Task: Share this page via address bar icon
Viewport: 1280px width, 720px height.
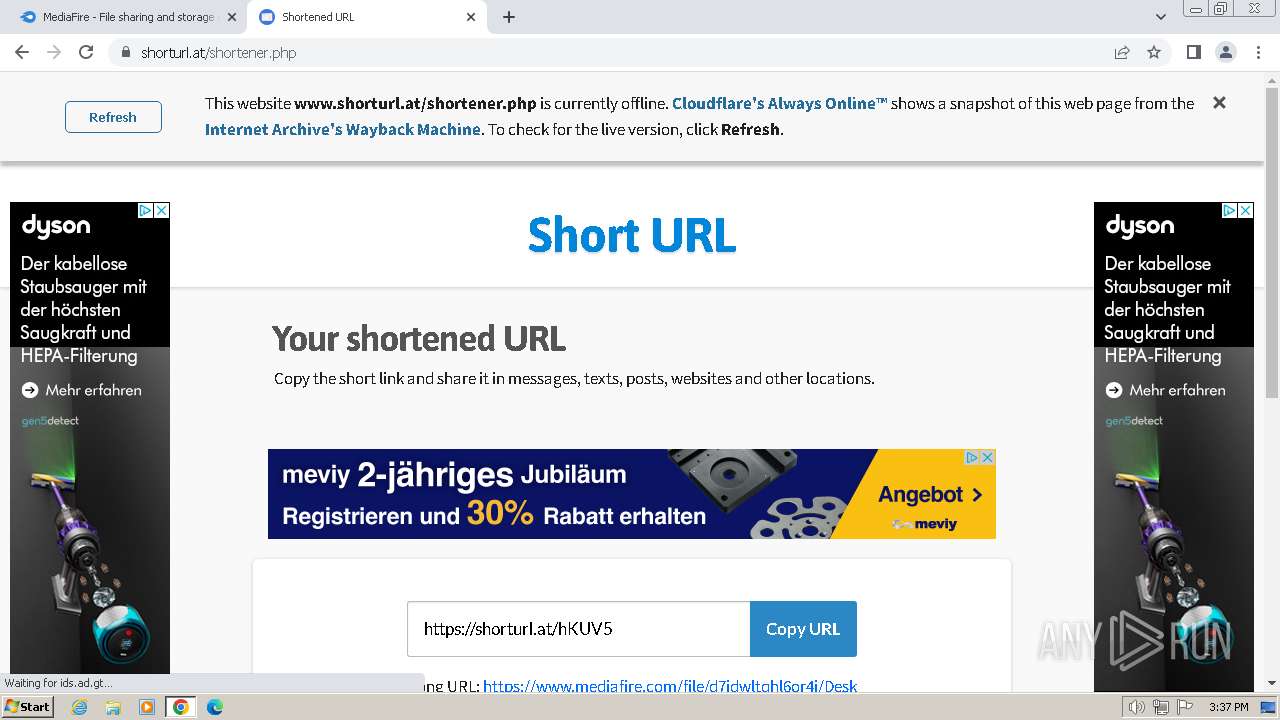Action: [x=1122, y=52]
